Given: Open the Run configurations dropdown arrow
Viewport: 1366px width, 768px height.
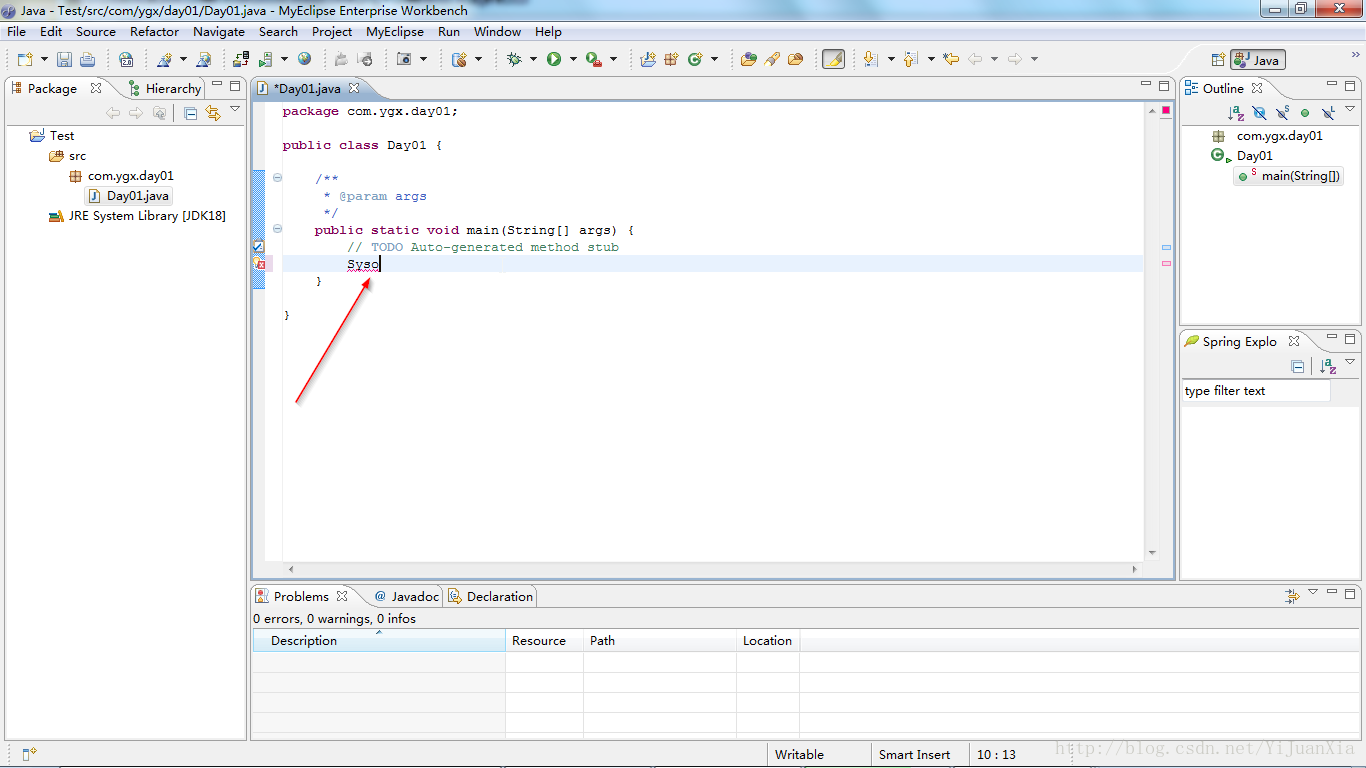Looking at the screenshot, I should pos(573,59).
